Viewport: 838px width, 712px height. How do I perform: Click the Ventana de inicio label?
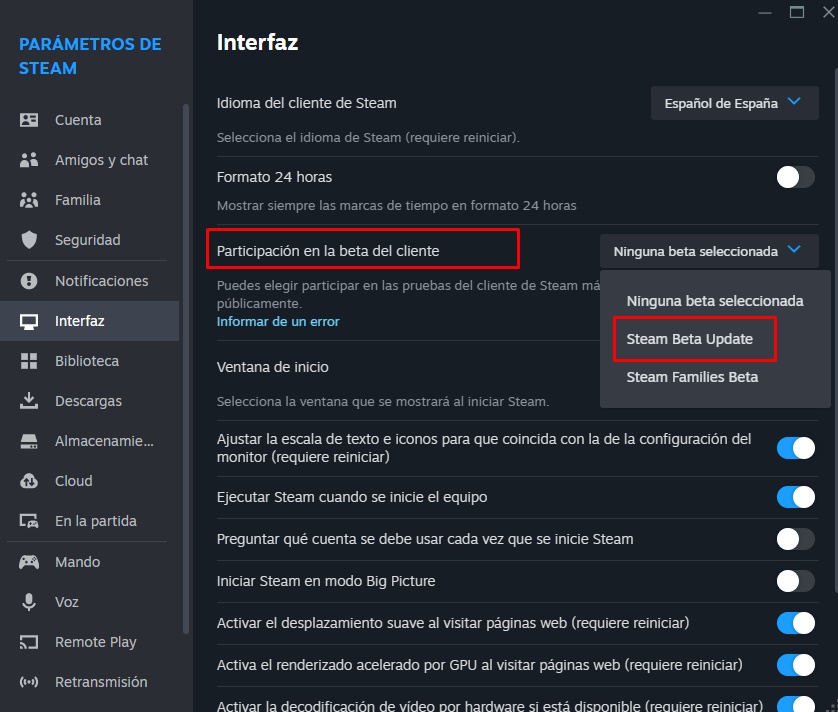point(273,367)
